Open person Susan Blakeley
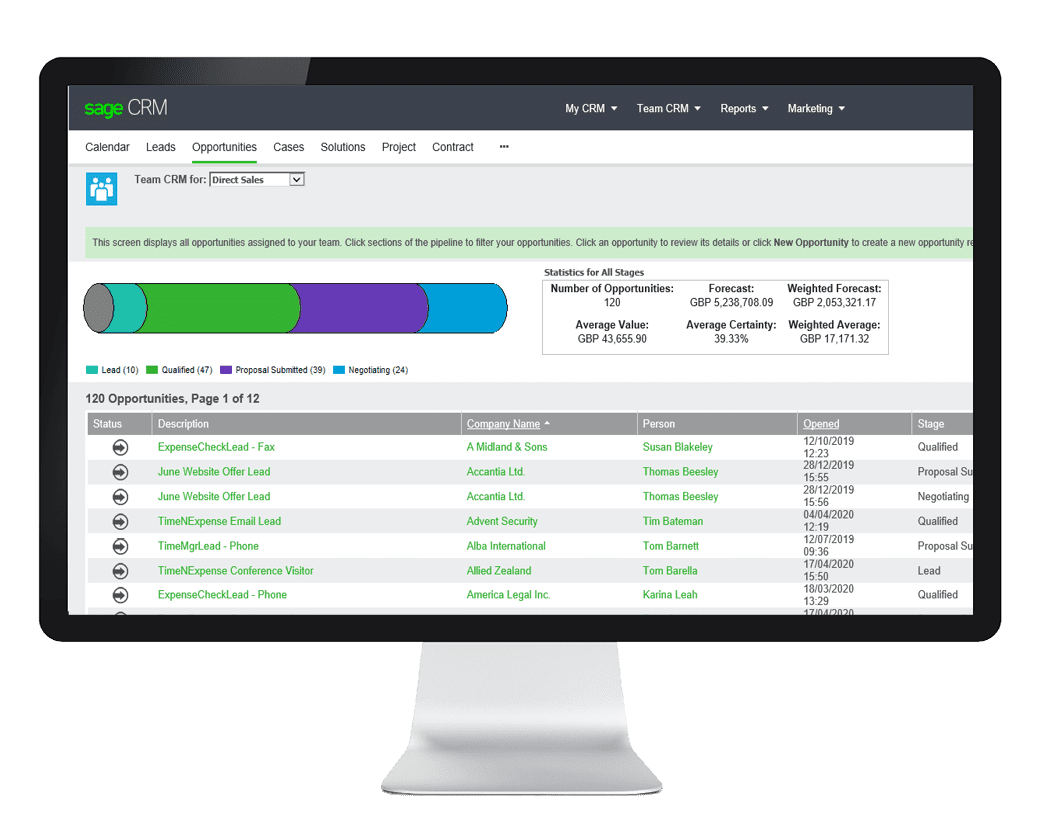The image size is (1042, 833). point(677,447)
